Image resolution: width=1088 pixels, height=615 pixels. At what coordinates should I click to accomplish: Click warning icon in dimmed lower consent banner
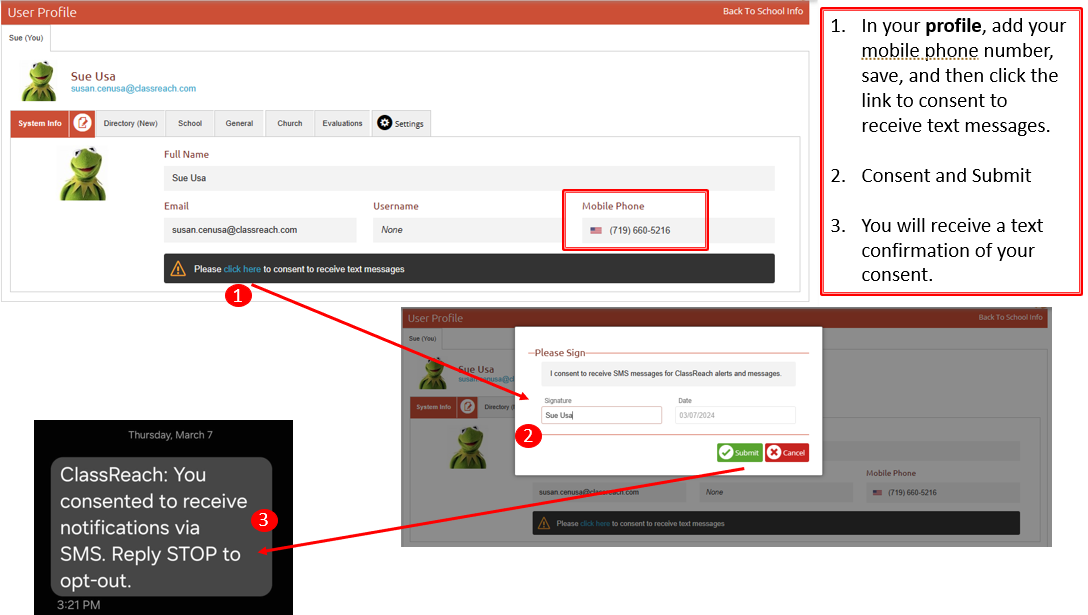[x=544, y=523]
